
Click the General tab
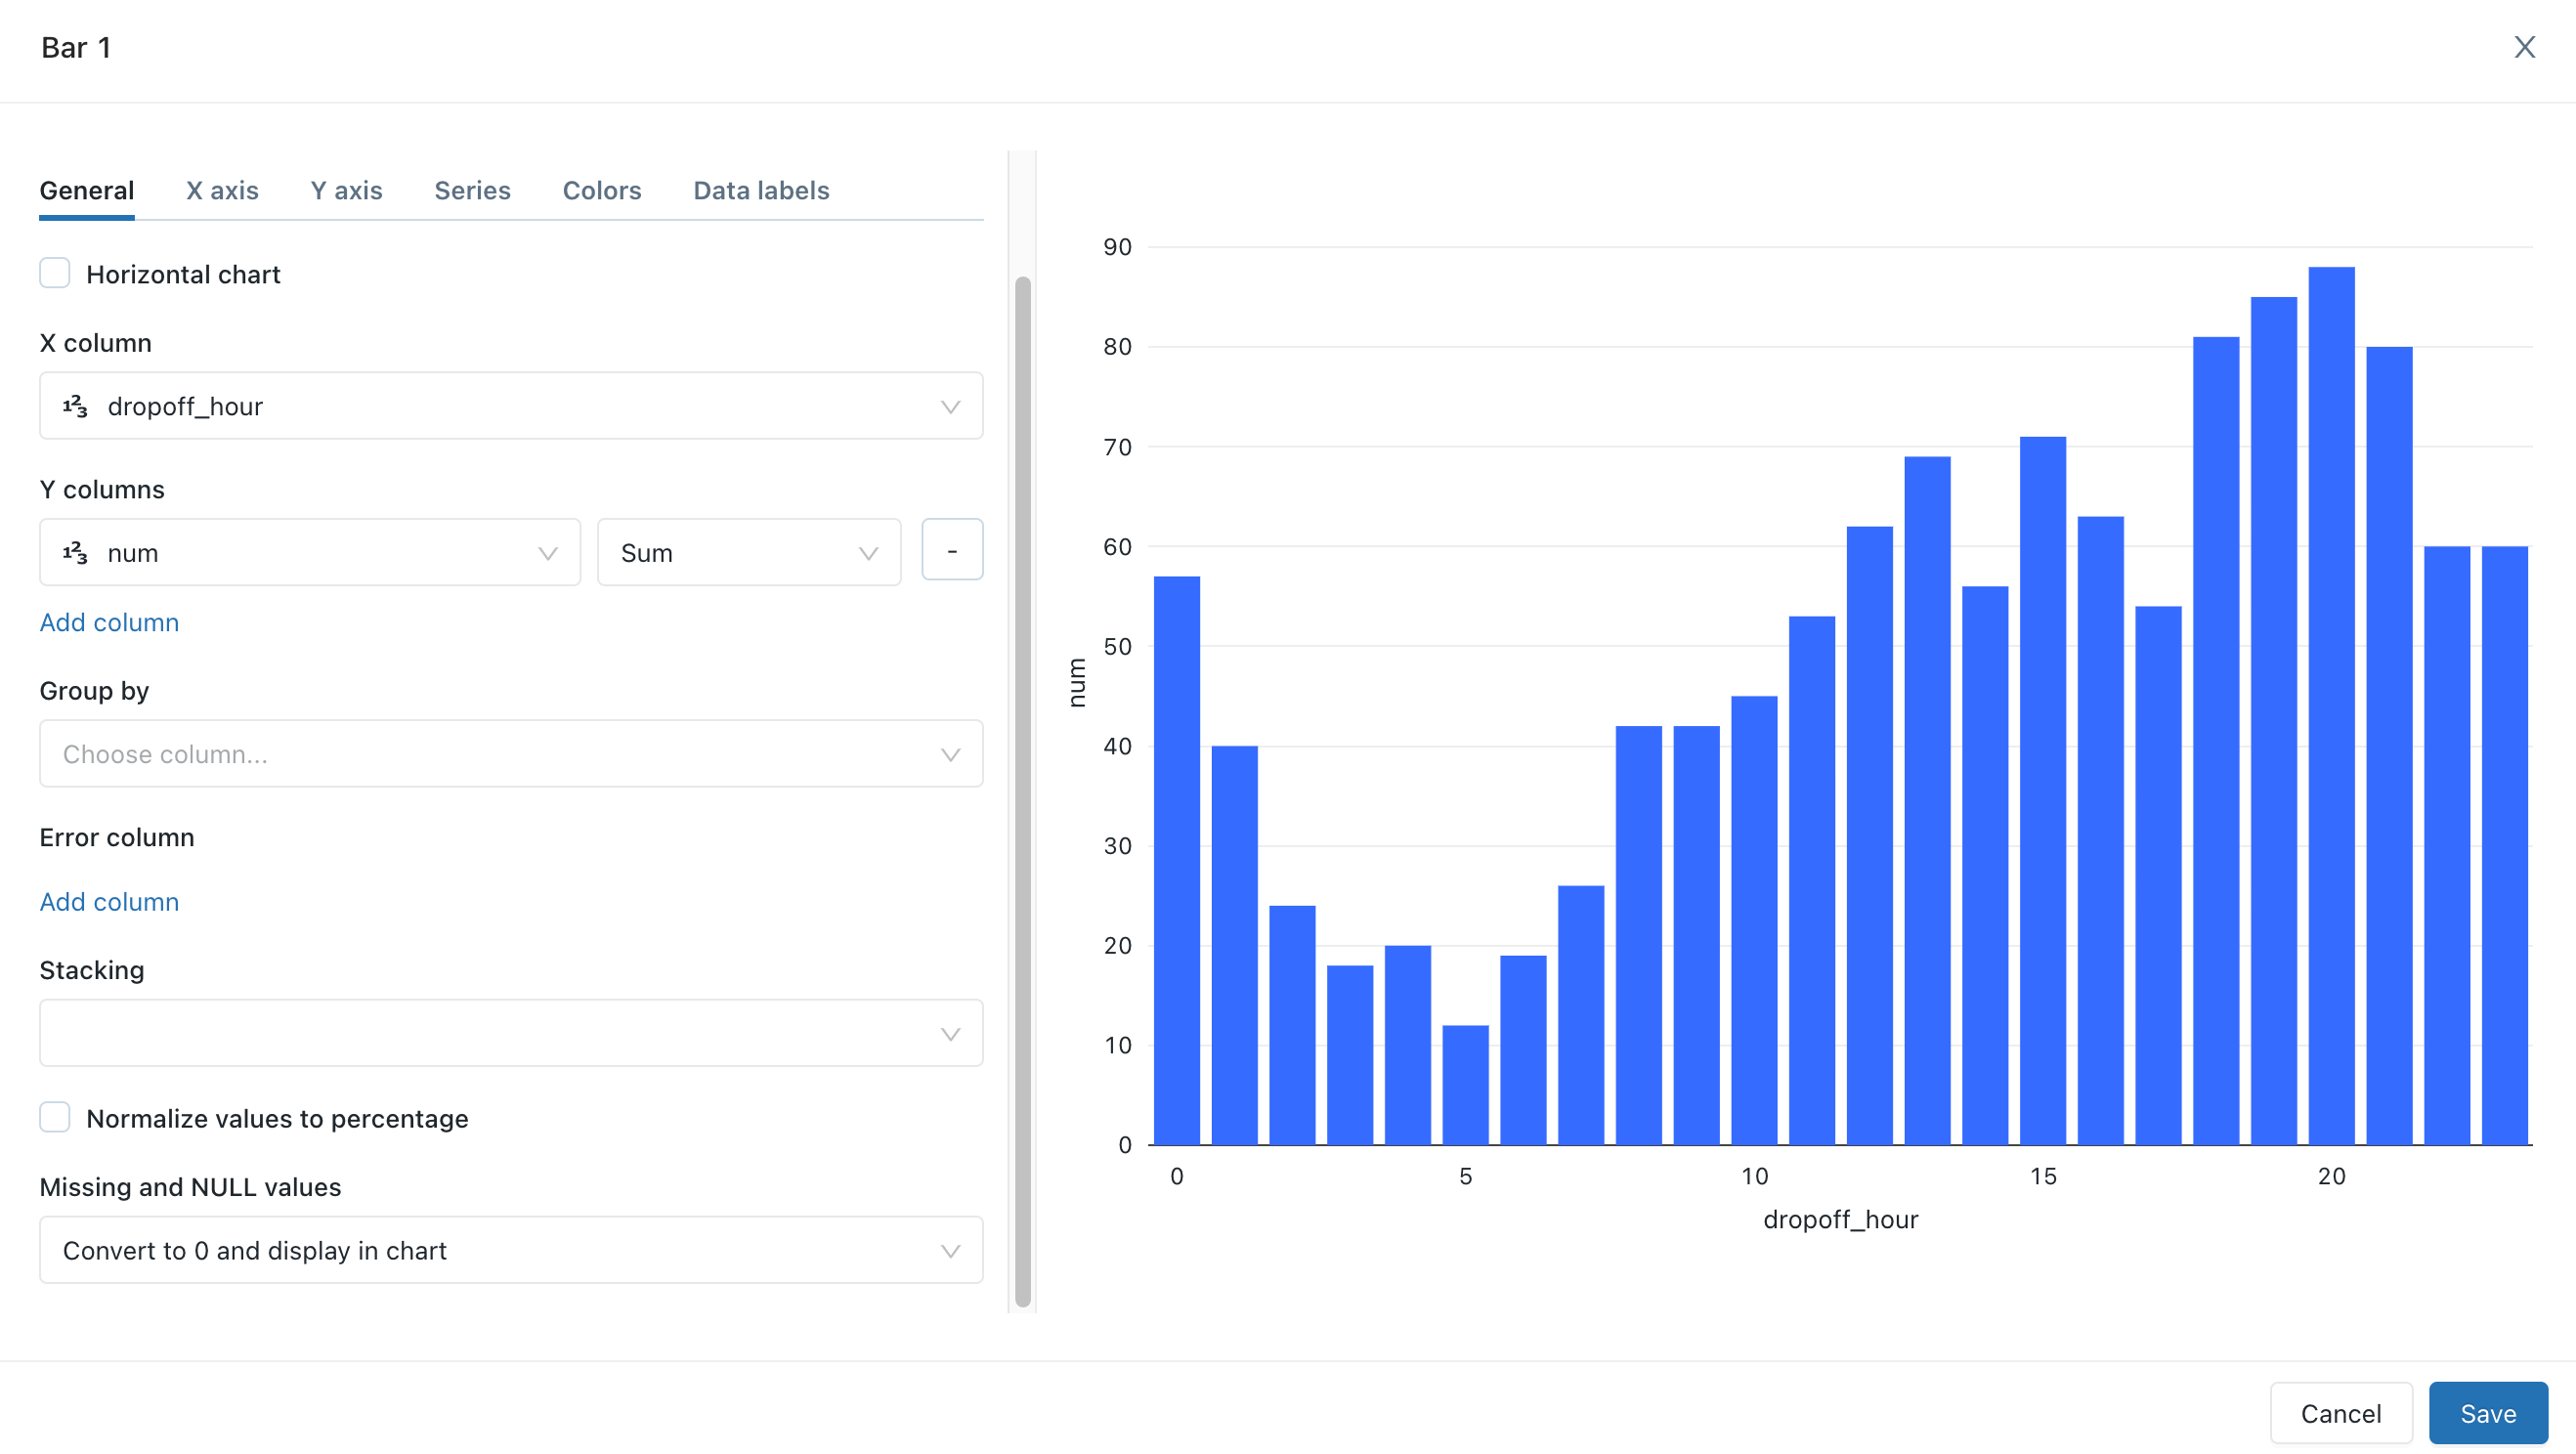click(x=87, y=192)
